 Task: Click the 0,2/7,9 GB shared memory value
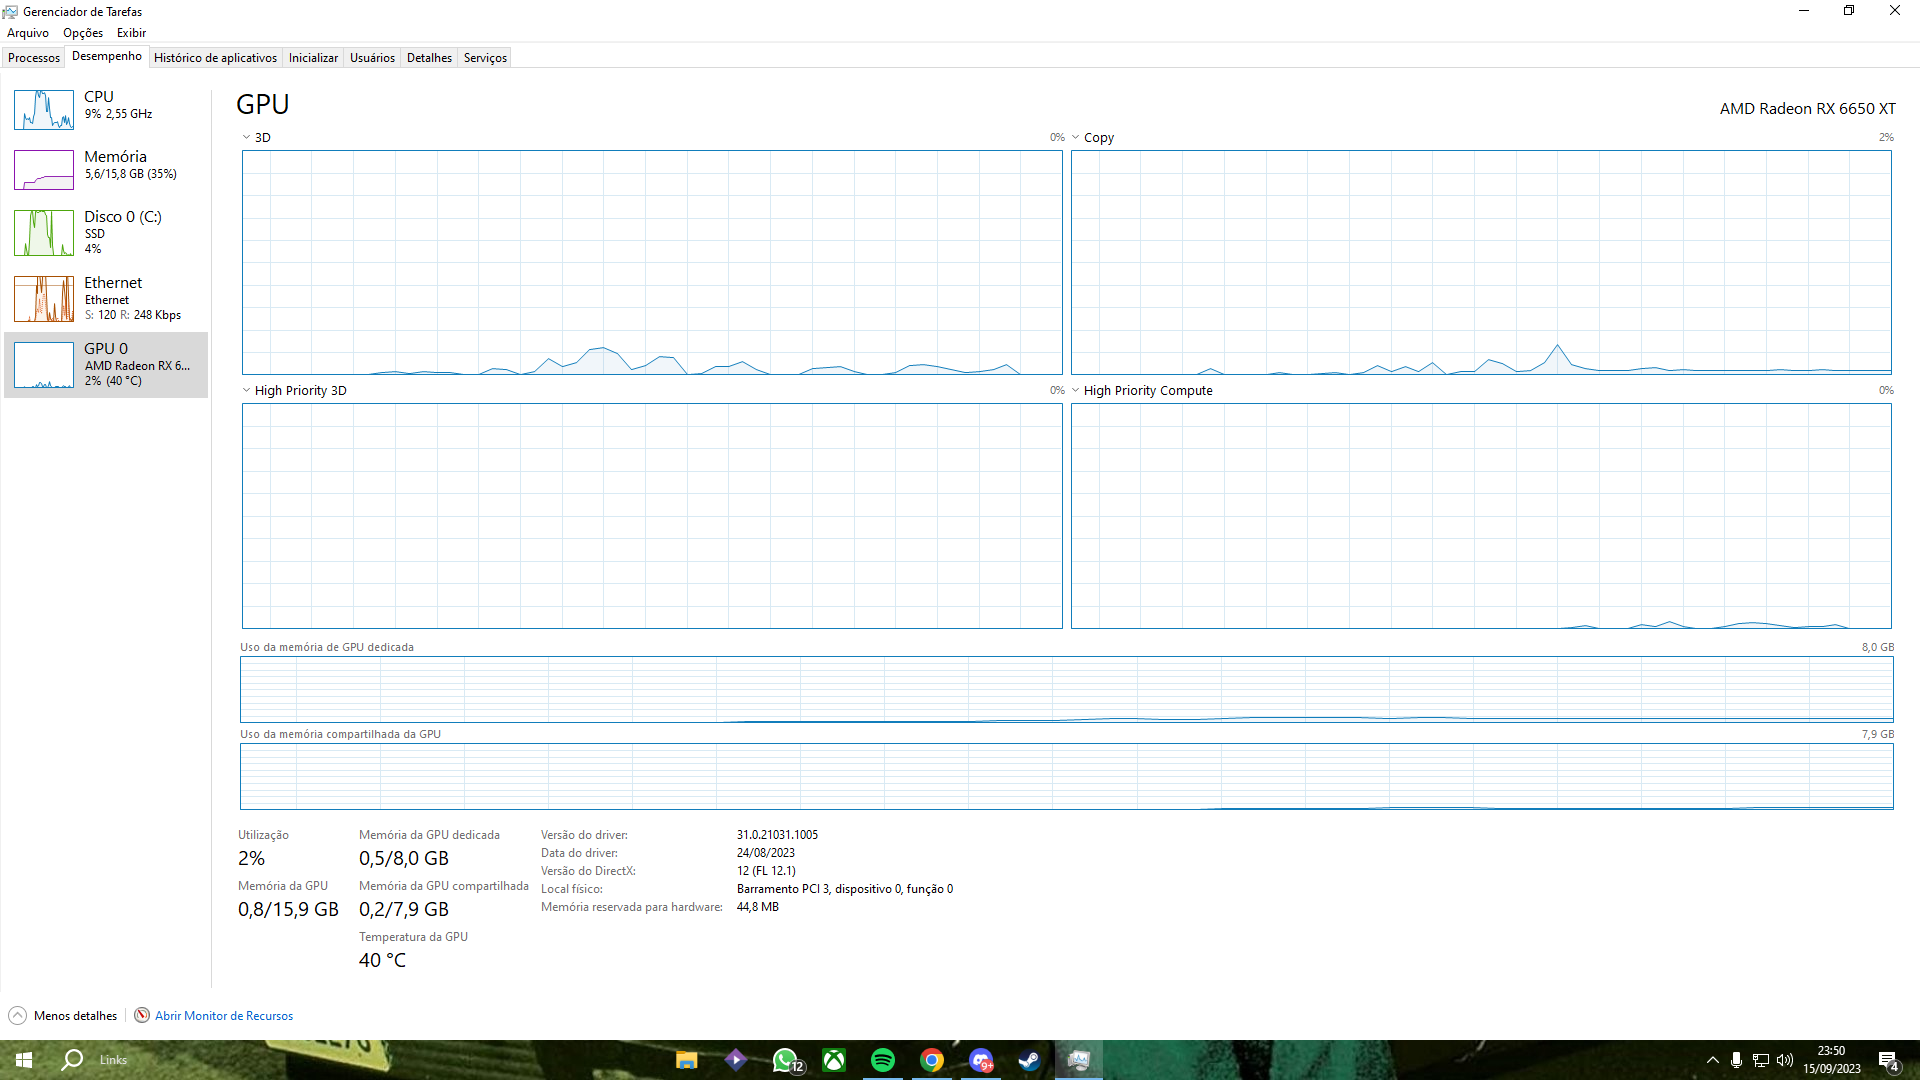pos(404,909)
